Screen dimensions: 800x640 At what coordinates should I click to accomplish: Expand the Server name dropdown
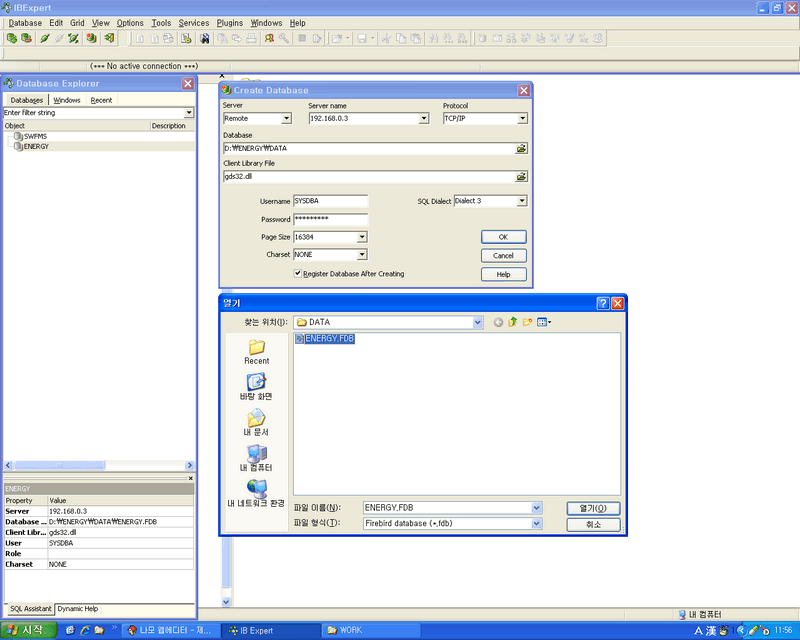[423, 118]
